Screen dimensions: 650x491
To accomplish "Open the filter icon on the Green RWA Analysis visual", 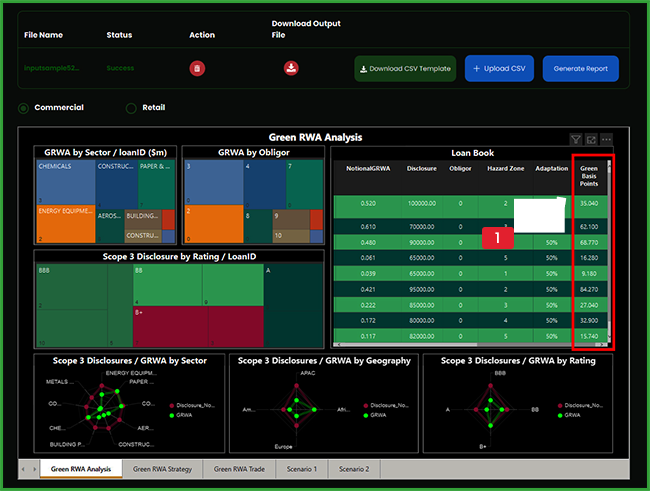I will 575,139.
